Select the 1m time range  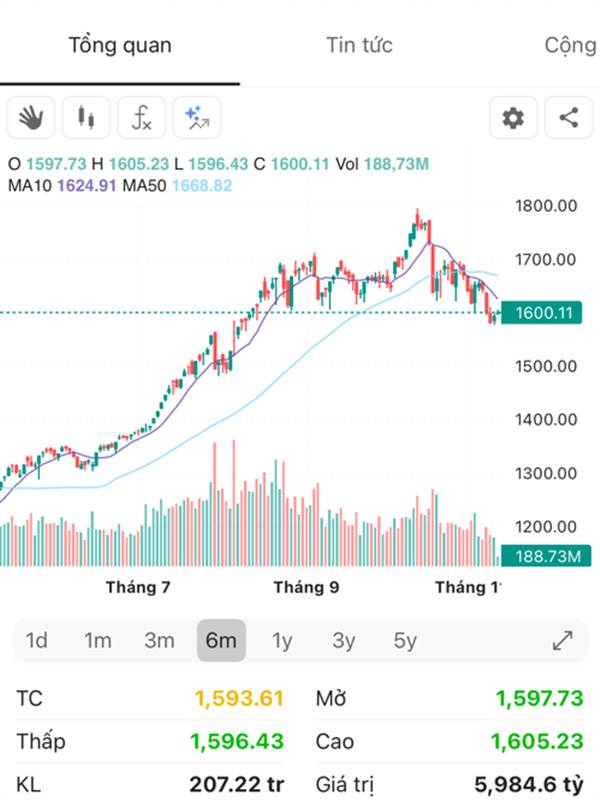97,641
